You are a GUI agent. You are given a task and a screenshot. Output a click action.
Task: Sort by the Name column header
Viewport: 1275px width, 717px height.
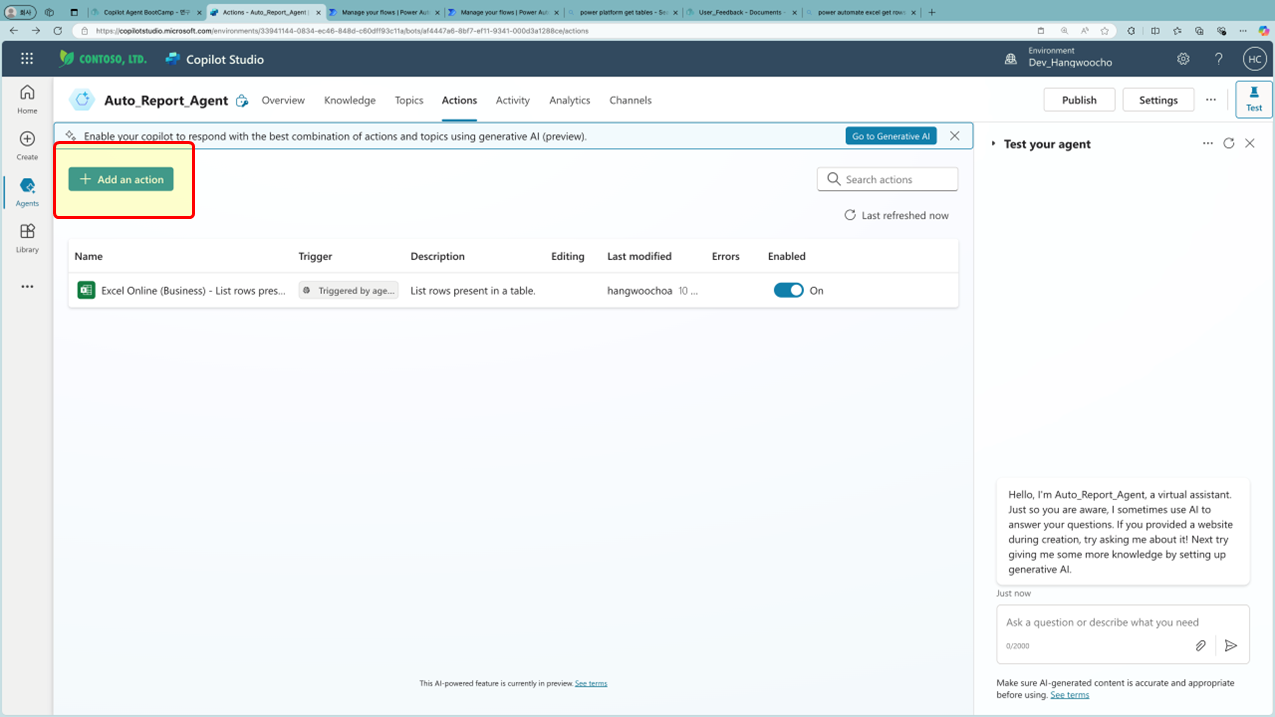click(88, 256)
